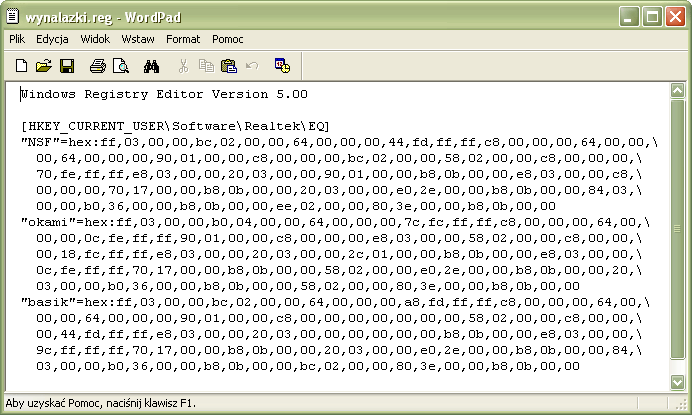
Task: Maximize the WordPad window
Action: [x=652, y=17]
